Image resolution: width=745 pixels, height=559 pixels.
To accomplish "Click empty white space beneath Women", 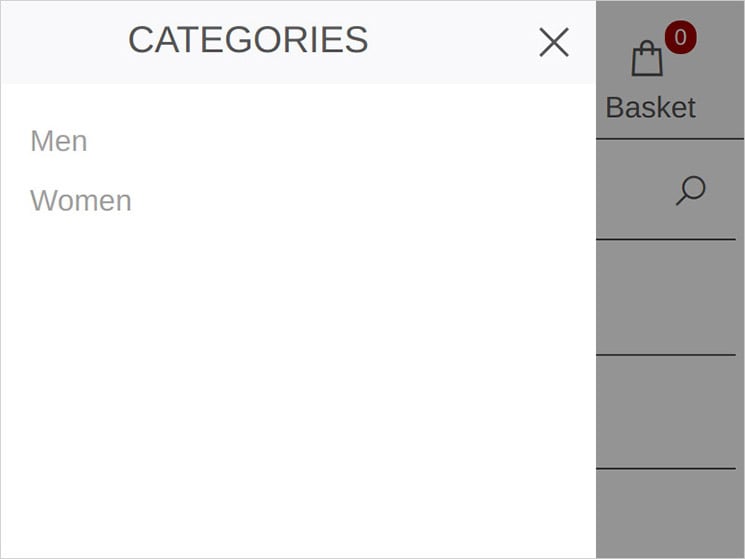I will pos(298,380).
